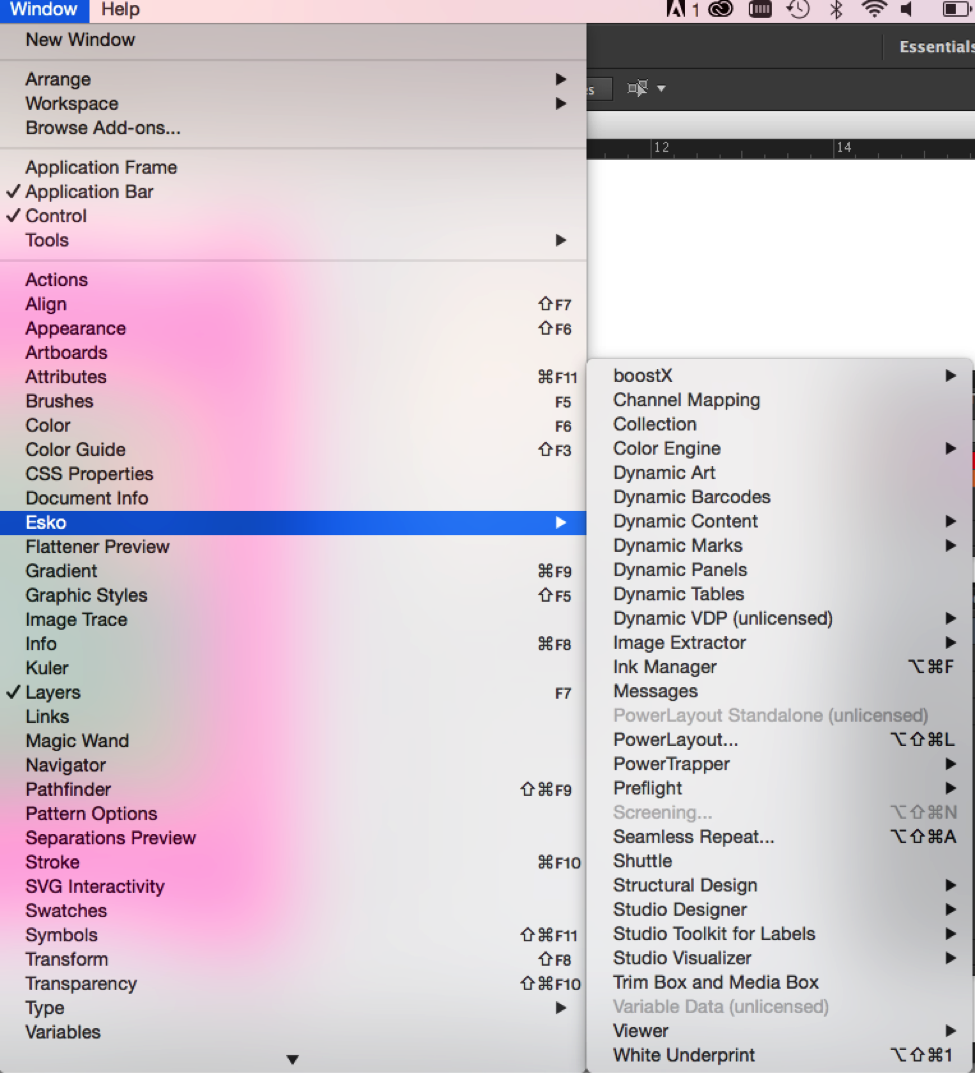This screenshot has width=975, height=1073.
Task: Open the Collection panel in Esko submenu
Action: 780,424
